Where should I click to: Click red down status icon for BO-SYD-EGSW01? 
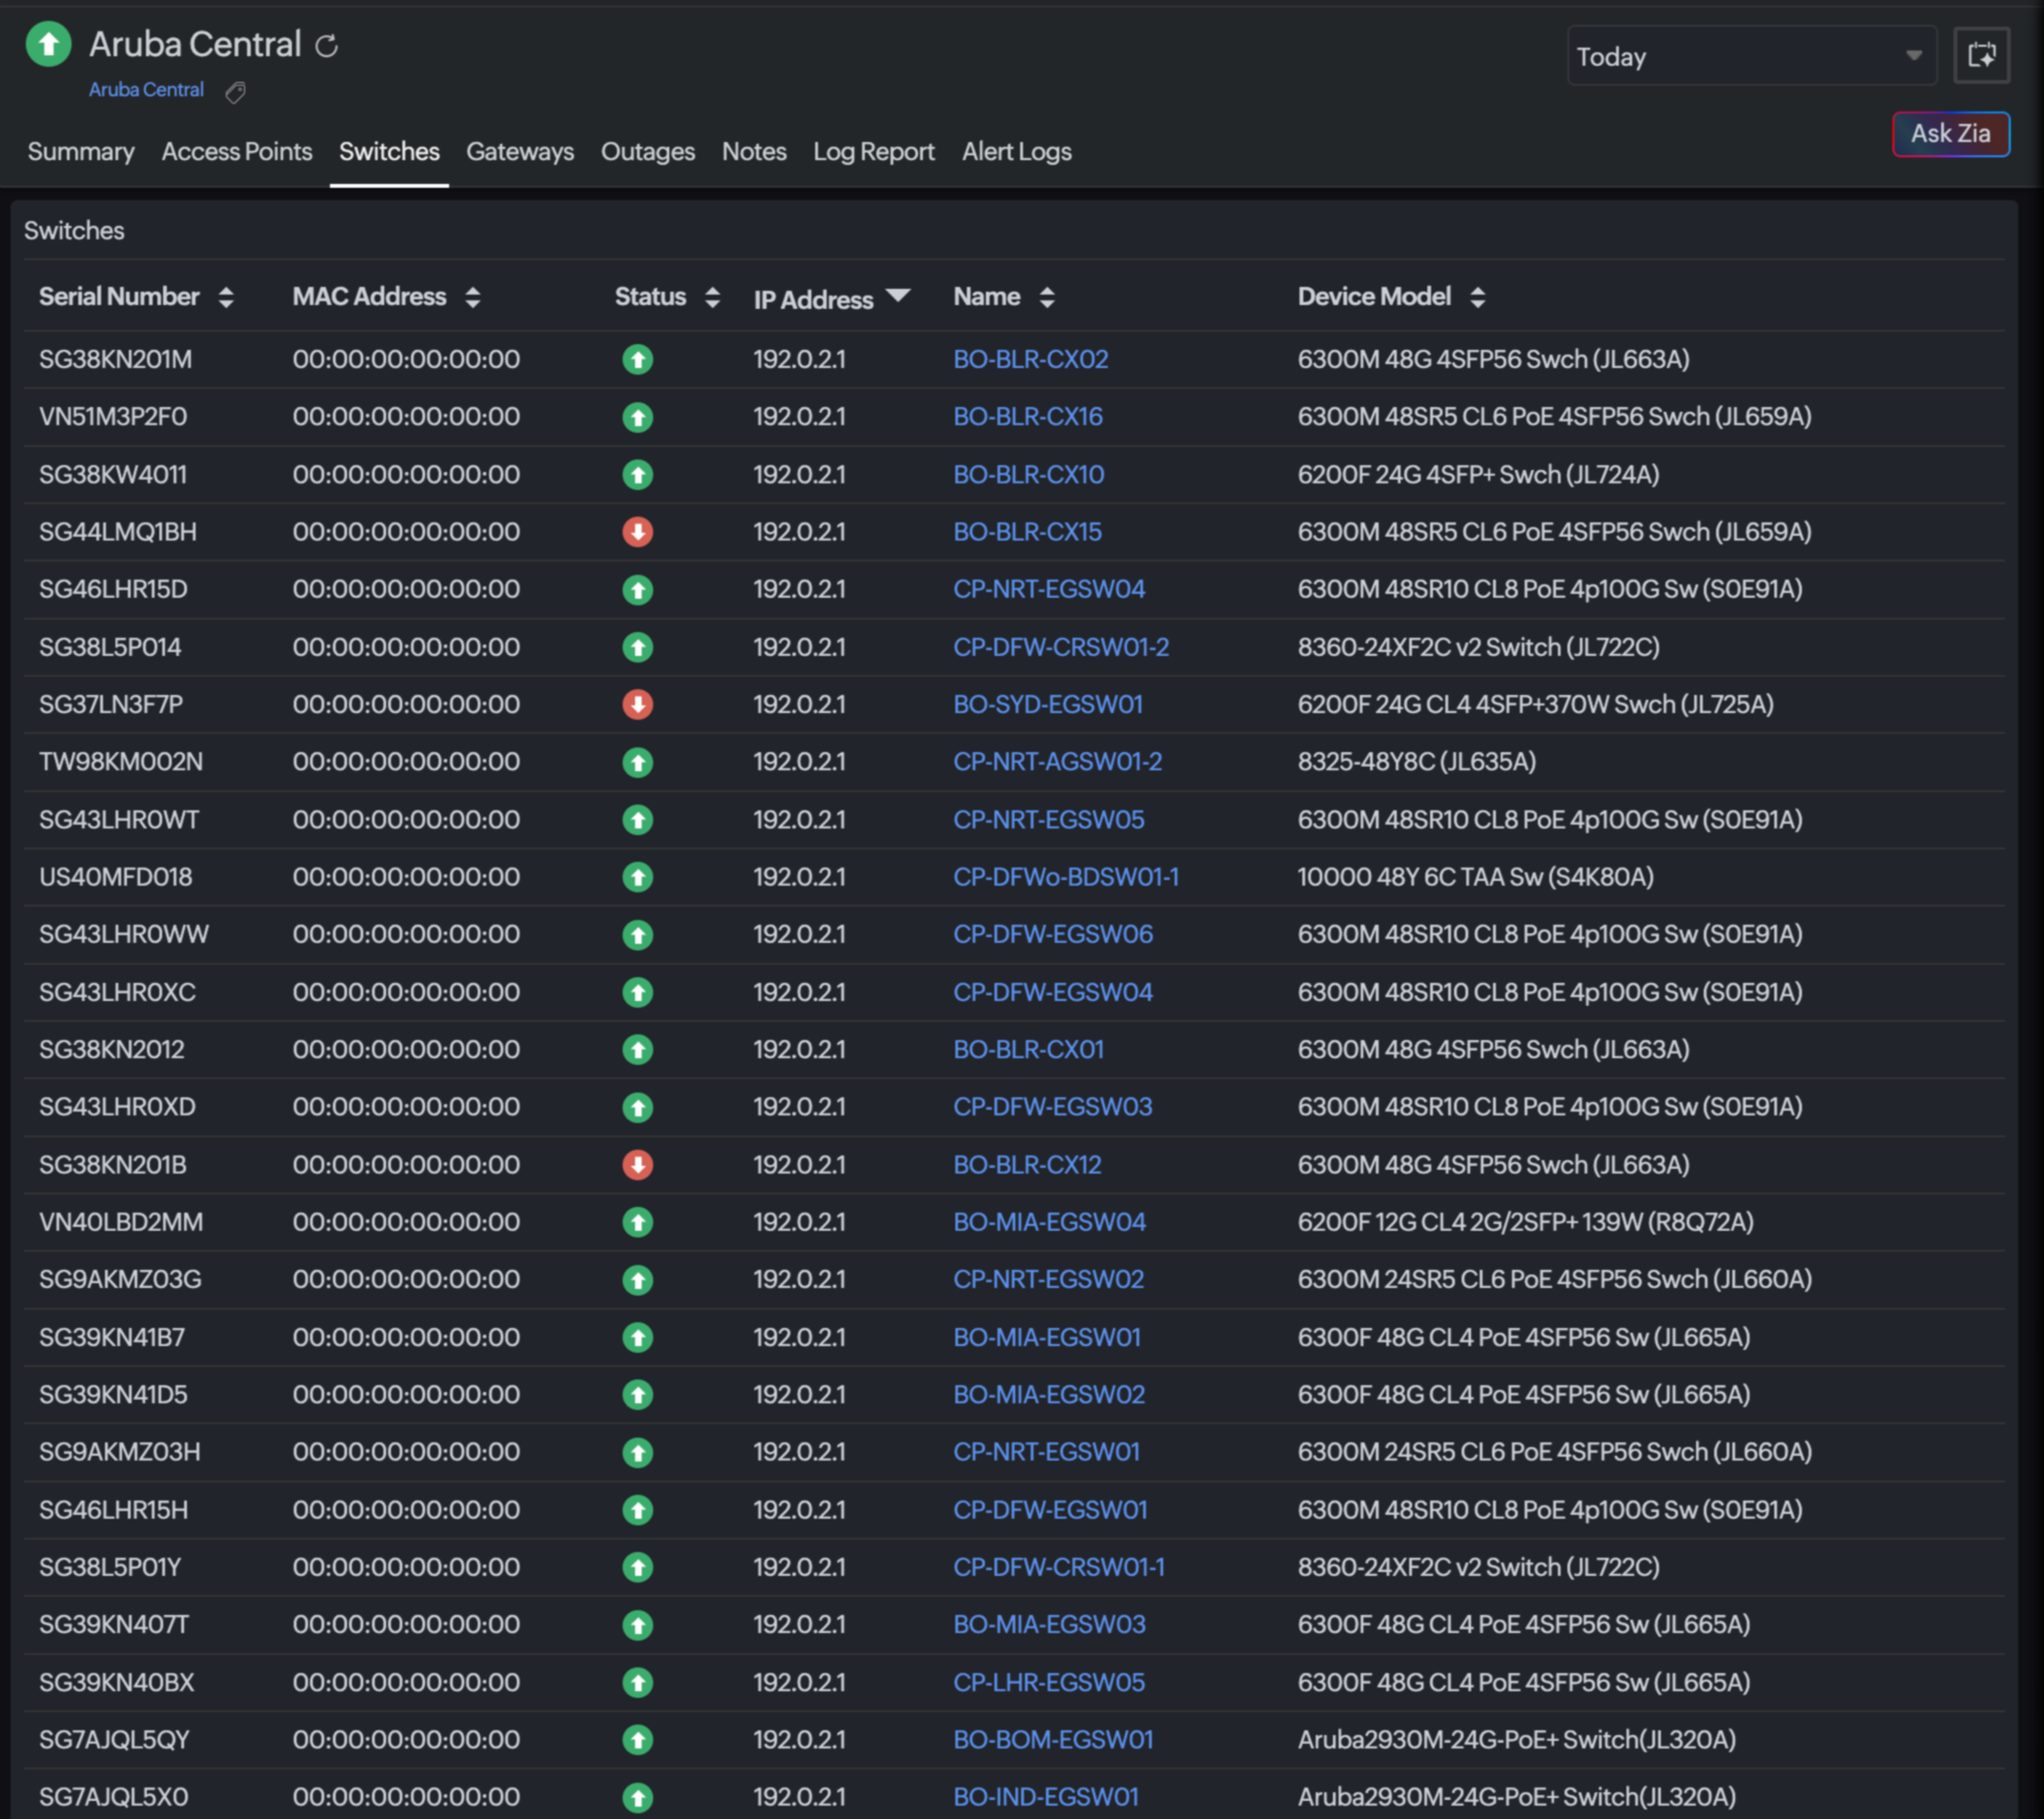coord(637,705)
